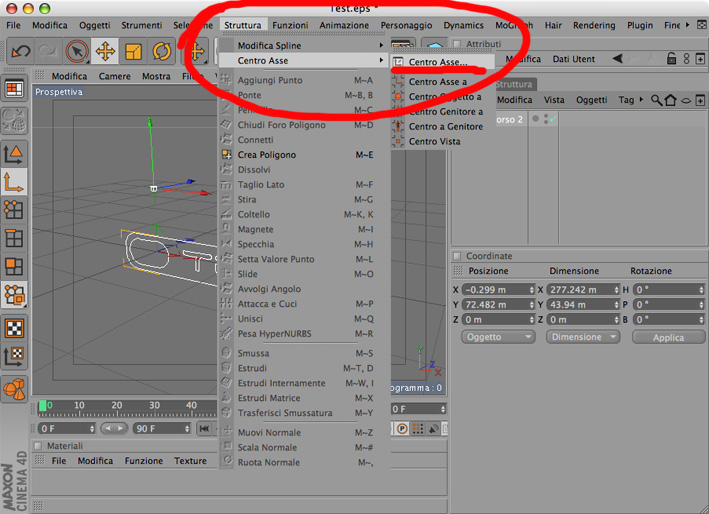Click the X position field
Image resolution: width=709 pixels, height=514 pixels.
(499, 290)
